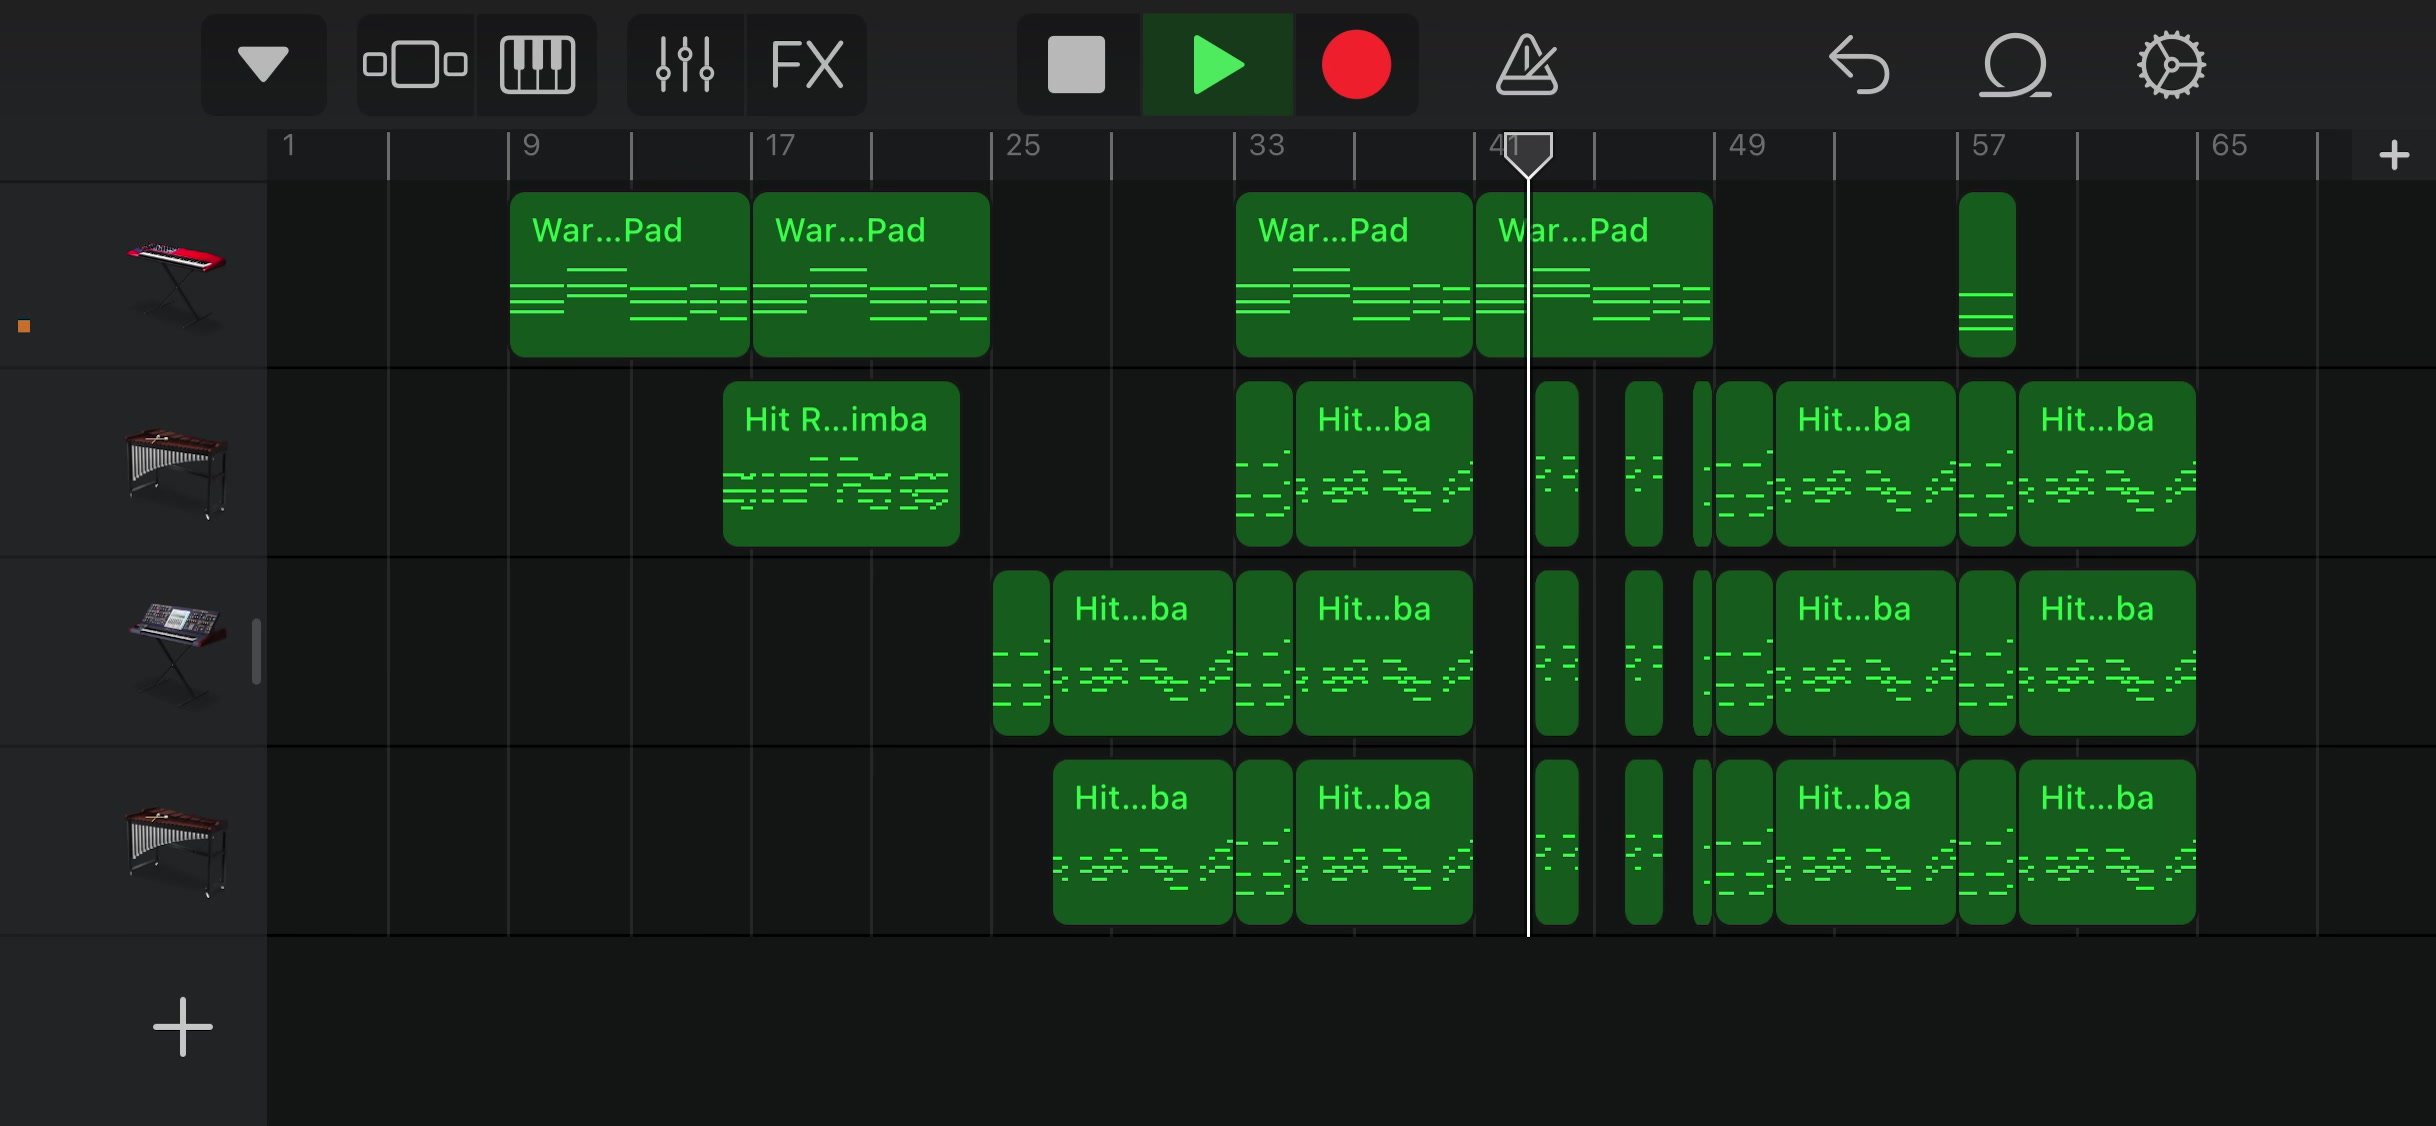Tap bar 1 on the ruler
This screenshot has width=2436, height=1126.
289,146
